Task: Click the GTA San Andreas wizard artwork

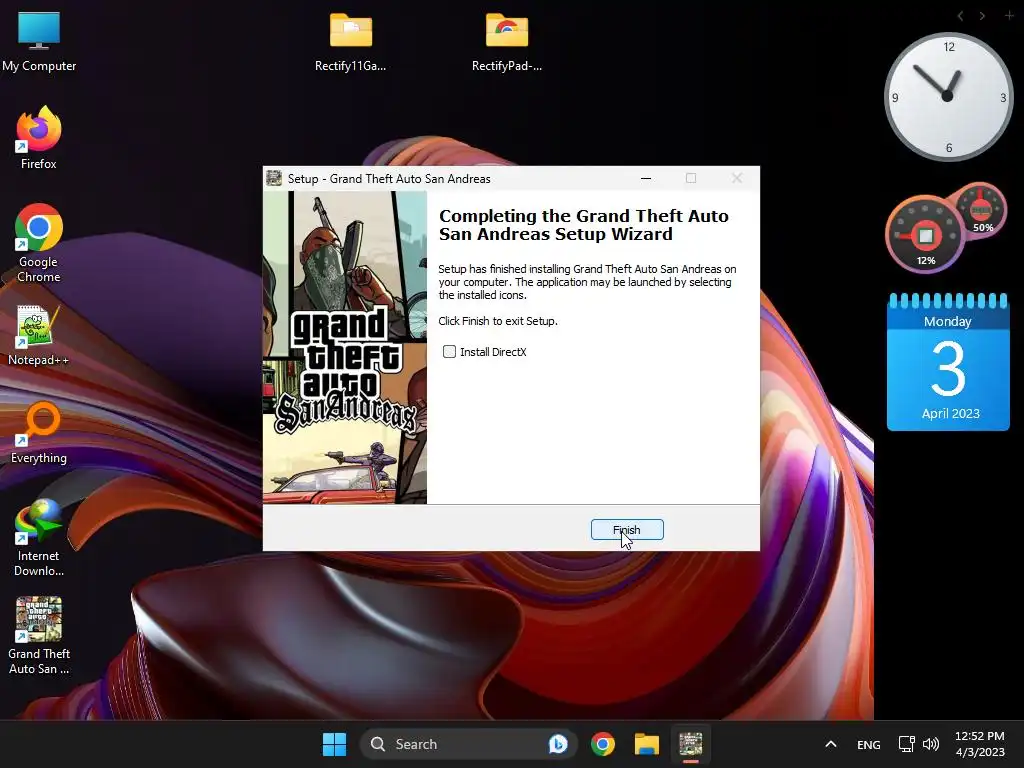Action: (345, 347)
